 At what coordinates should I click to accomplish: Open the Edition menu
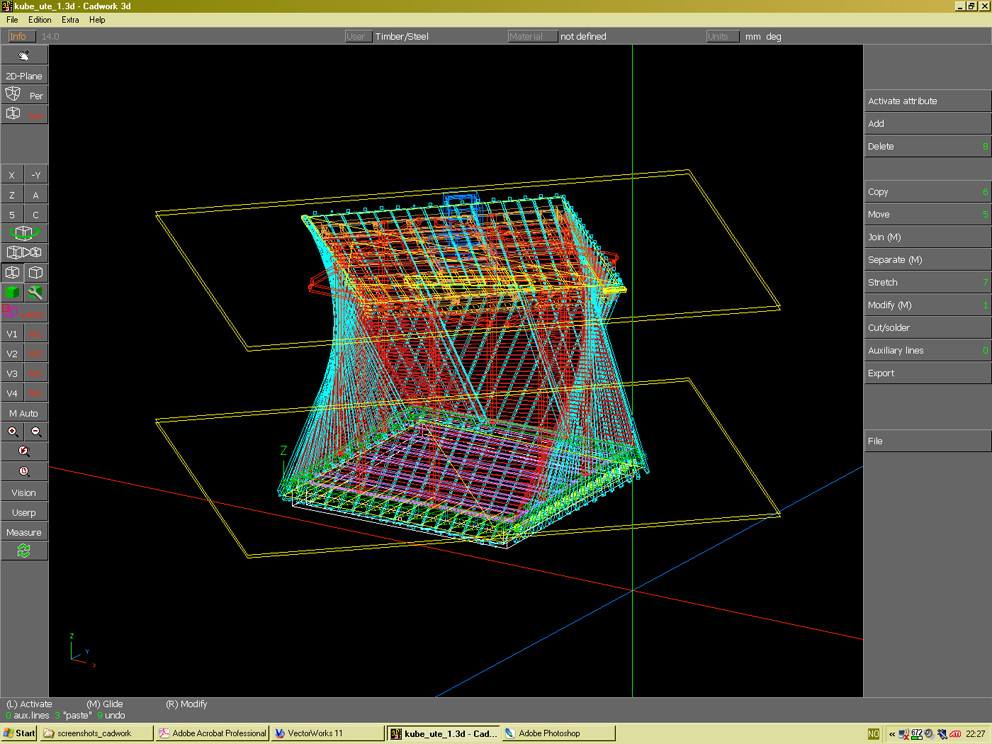tap(39, 19)
